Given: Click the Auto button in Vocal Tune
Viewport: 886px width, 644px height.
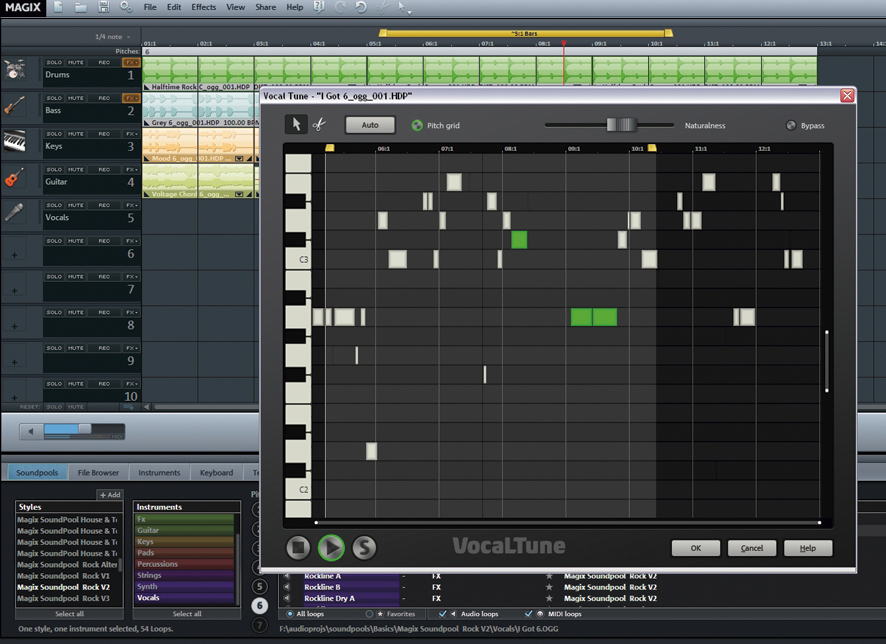Looking at the screenshot, I should pos(370,125).
